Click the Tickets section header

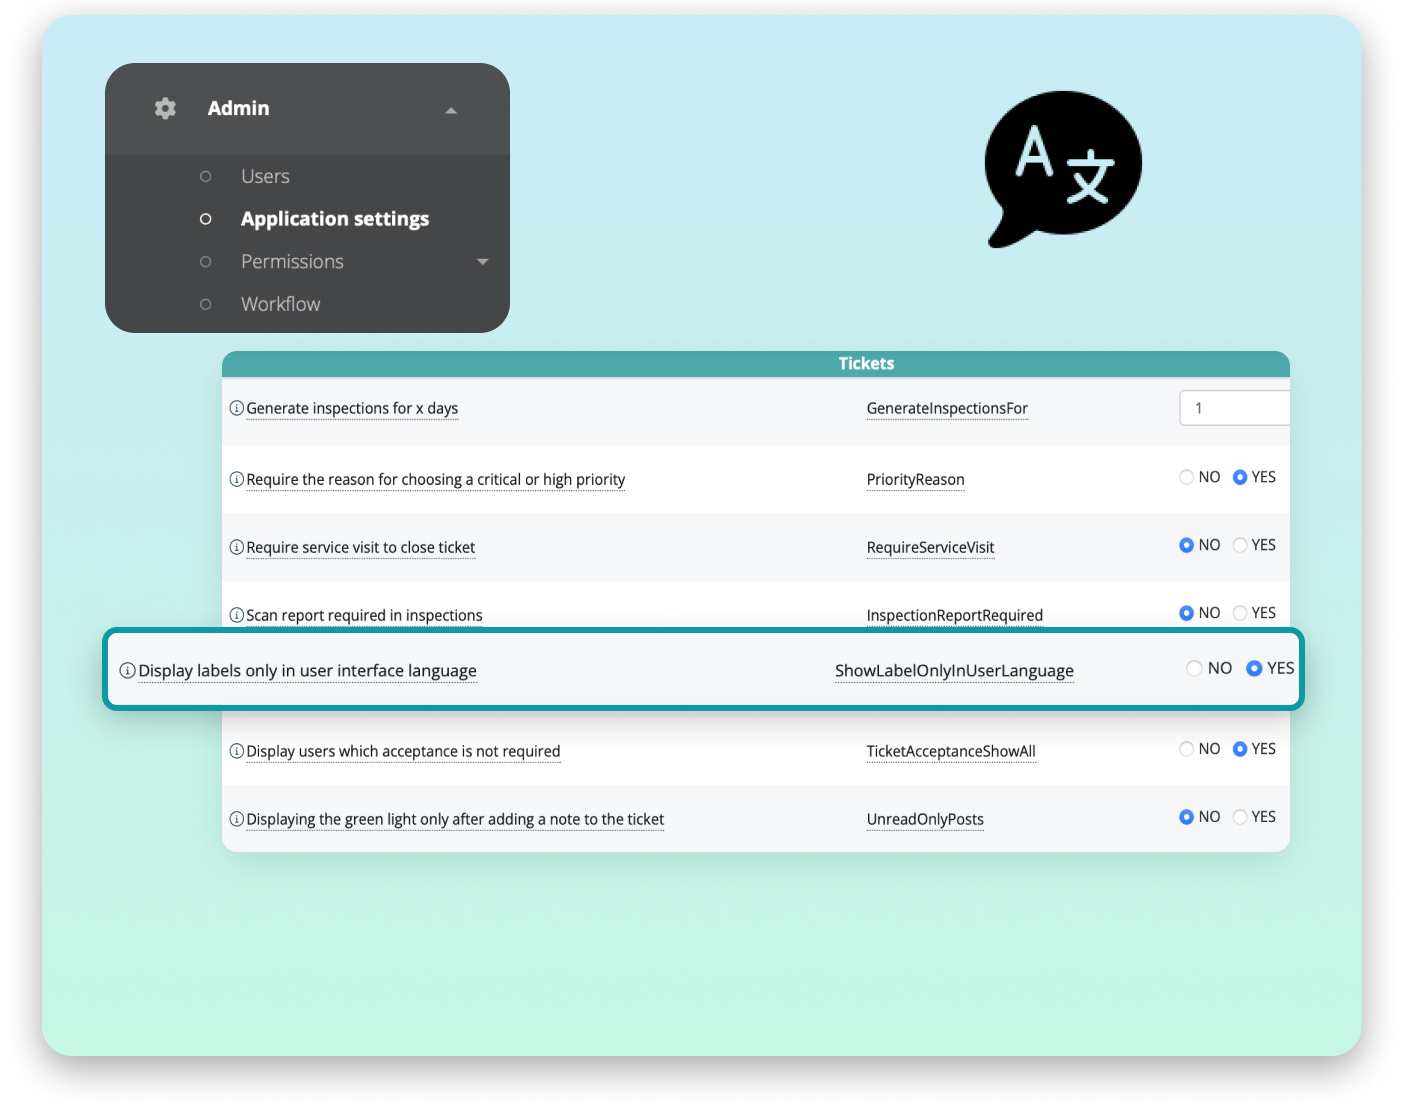756,364
